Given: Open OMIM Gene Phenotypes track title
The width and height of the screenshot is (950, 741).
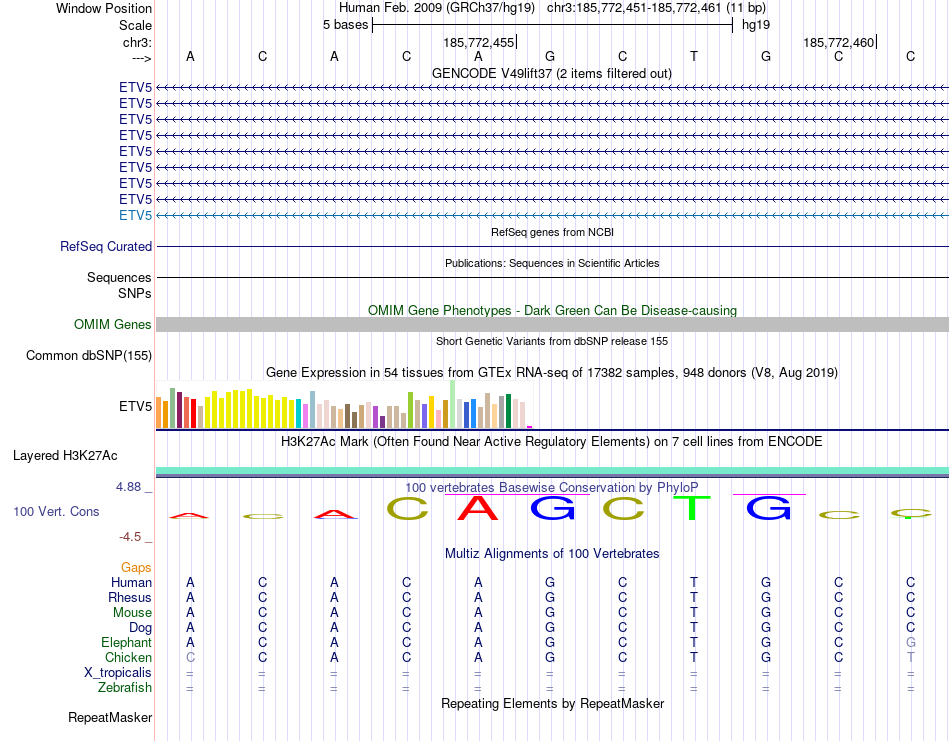Looking at the screenshot, I should (552, 310).
